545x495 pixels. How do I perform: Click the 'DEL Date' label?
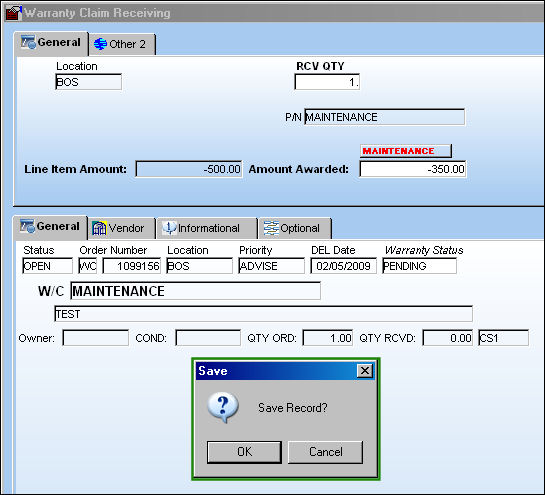click(333, 250)
